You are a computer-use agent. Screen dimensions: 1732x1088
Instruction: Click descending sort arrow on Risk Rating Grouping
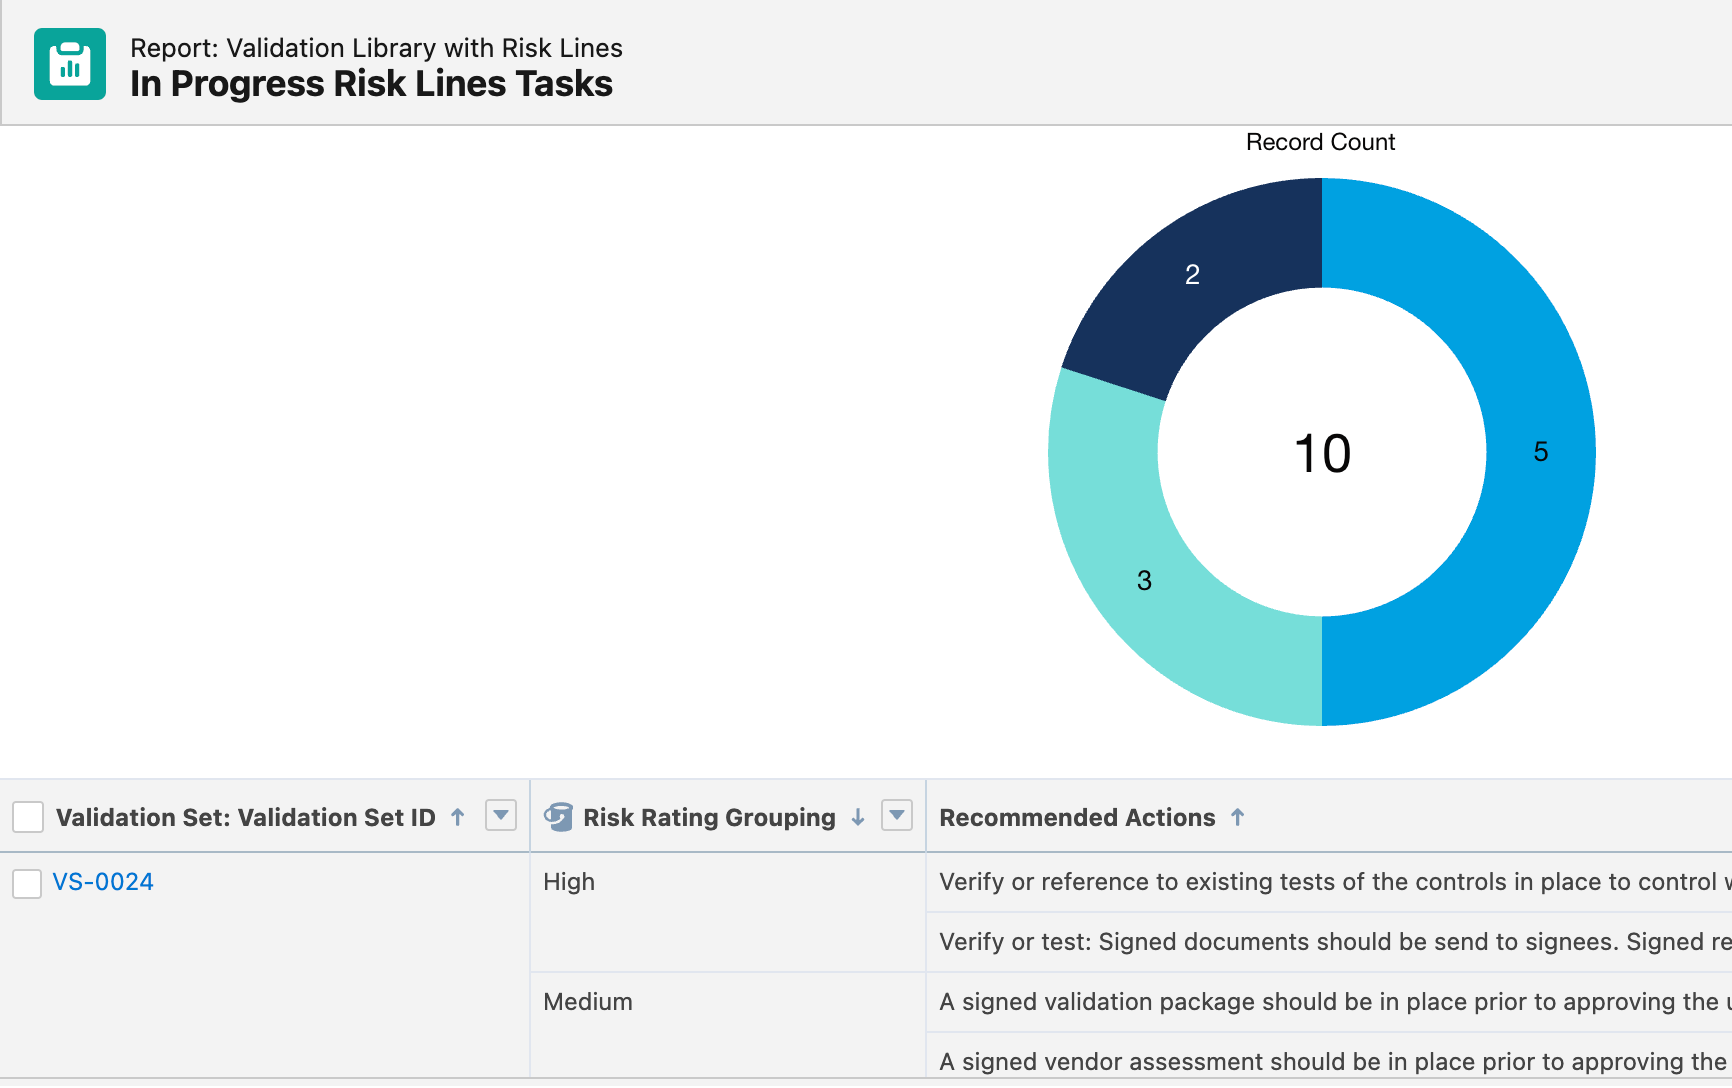coord(858,817)
